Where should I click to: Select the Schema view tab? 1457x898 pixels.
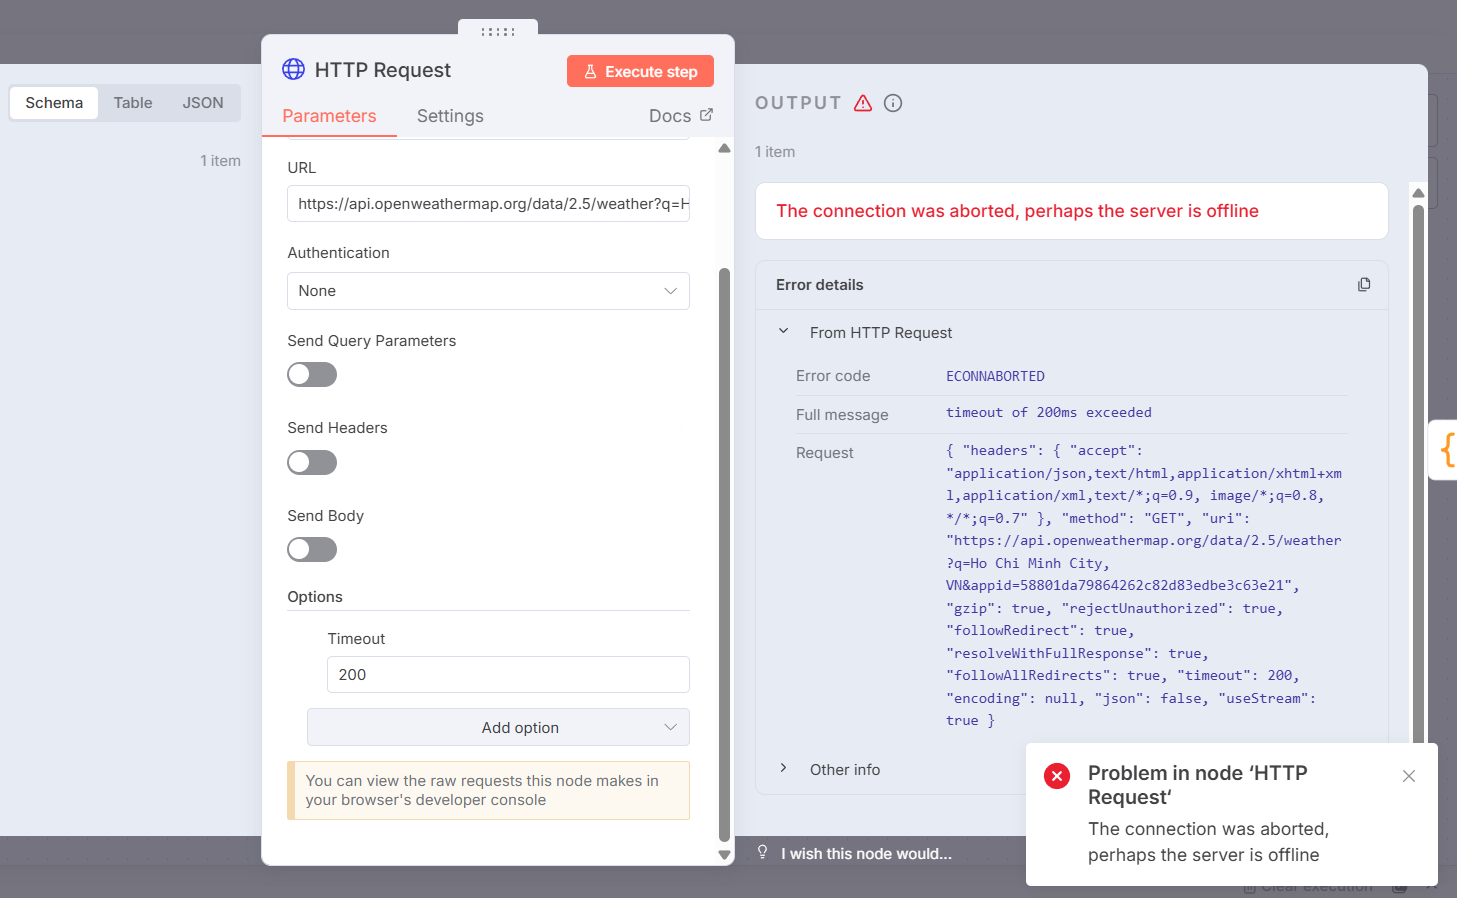[x=54, y=103]
